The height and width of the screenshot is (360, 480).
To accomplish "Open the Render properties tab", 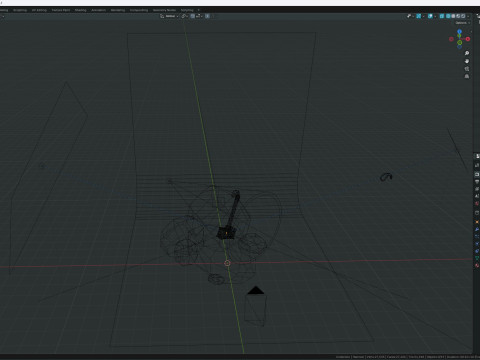I will pos(477,174).
